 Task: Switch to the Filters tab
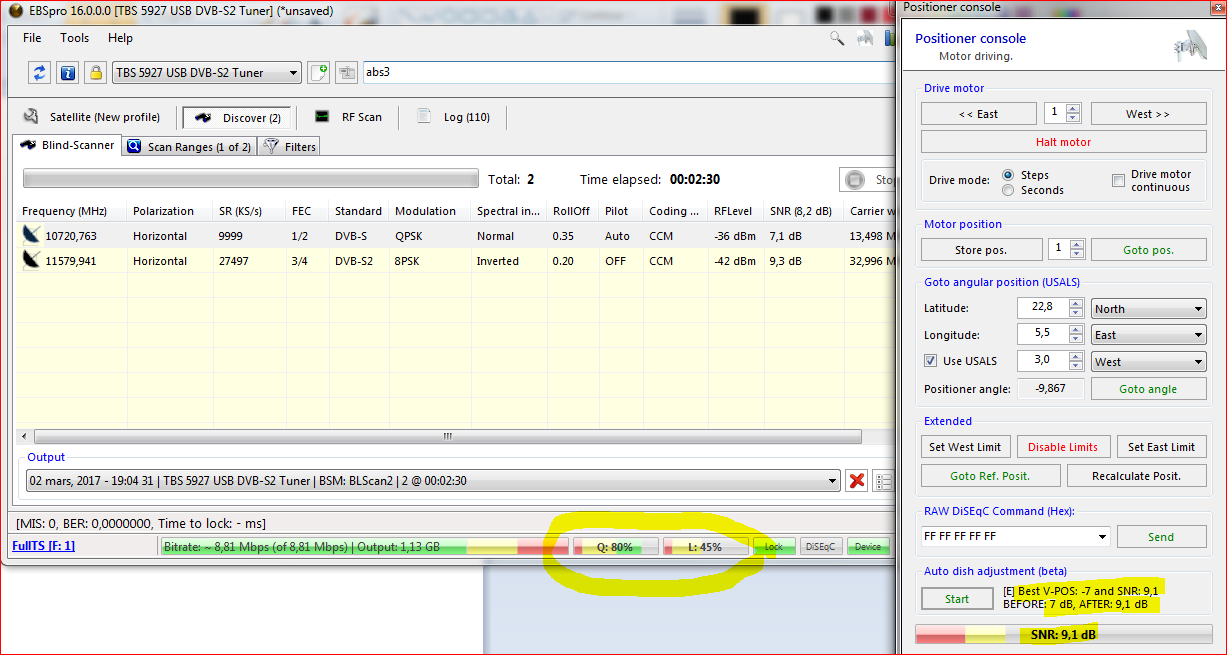[x=289, y=147]
